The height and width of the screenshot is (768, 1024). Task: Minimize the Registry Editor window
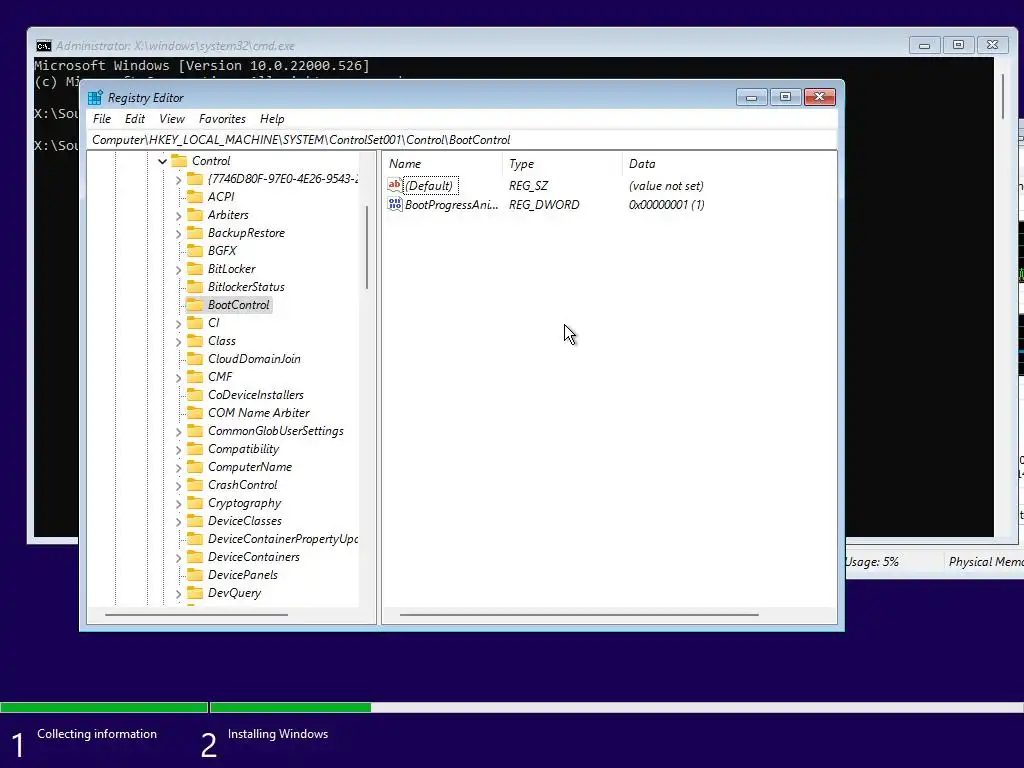tap(752, 97)
